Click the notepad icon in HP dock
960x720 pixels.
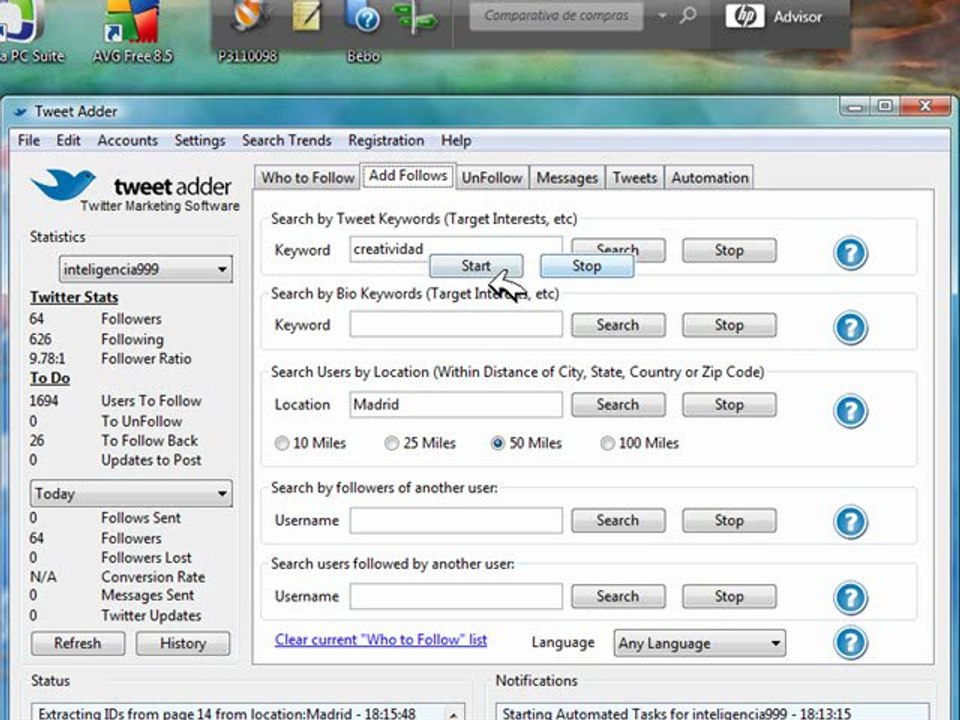pyautogui.click(x=306, y=16)
